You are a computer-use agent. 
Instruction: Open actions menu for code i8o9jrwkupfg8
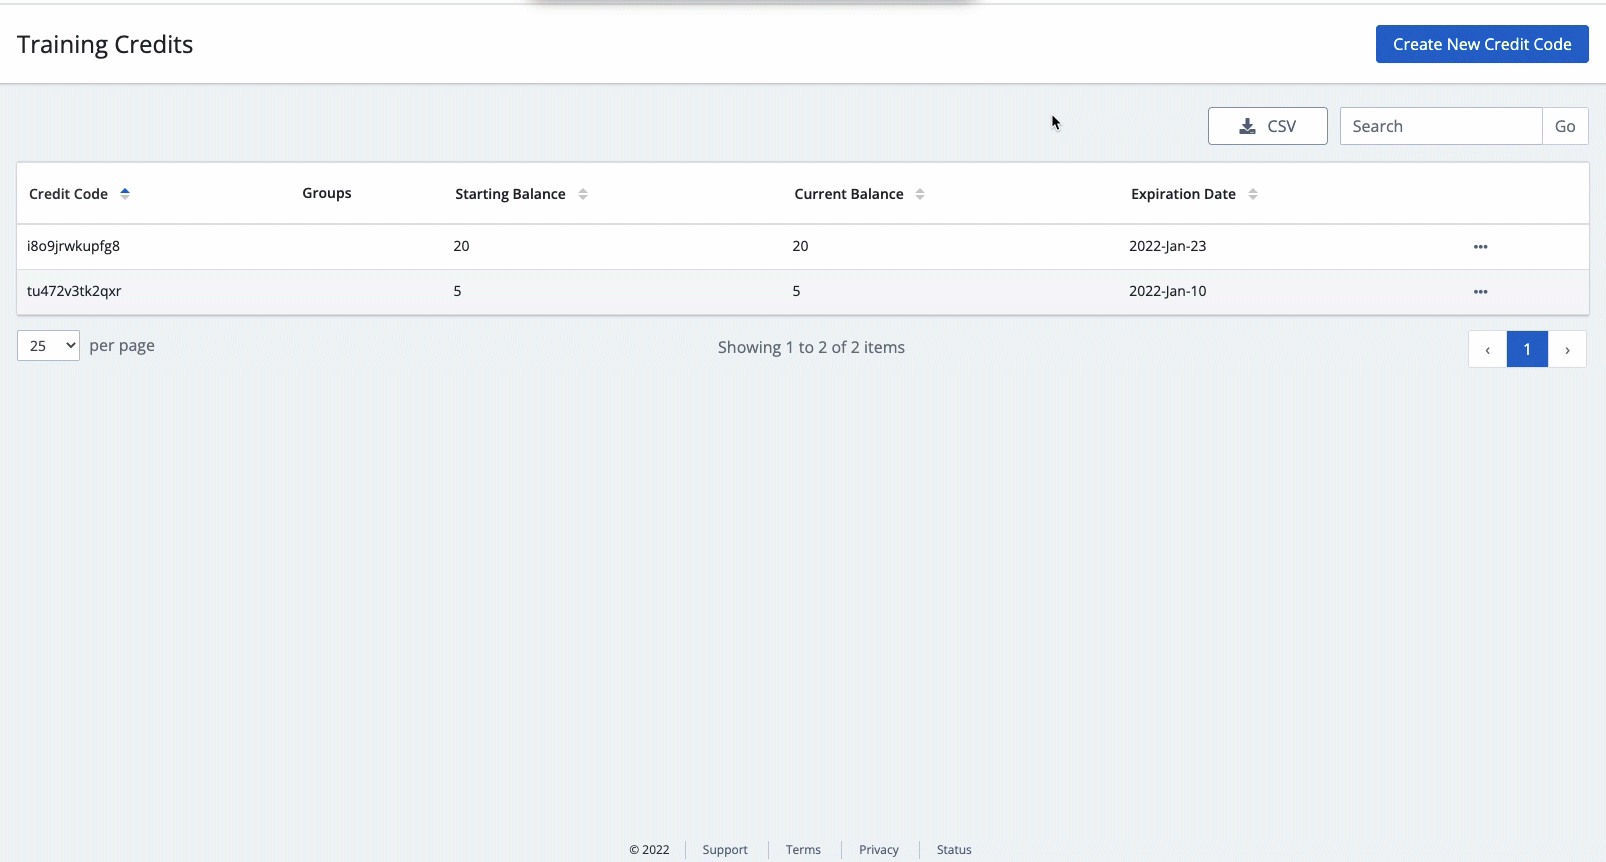click(1480, 247)
